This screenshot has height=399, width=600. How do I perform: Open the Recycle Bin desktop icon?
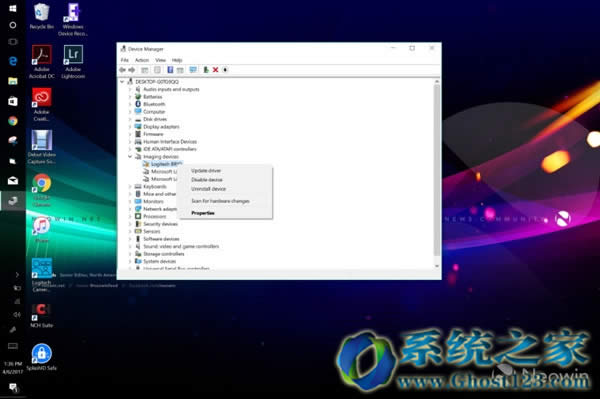click(42, 16)
